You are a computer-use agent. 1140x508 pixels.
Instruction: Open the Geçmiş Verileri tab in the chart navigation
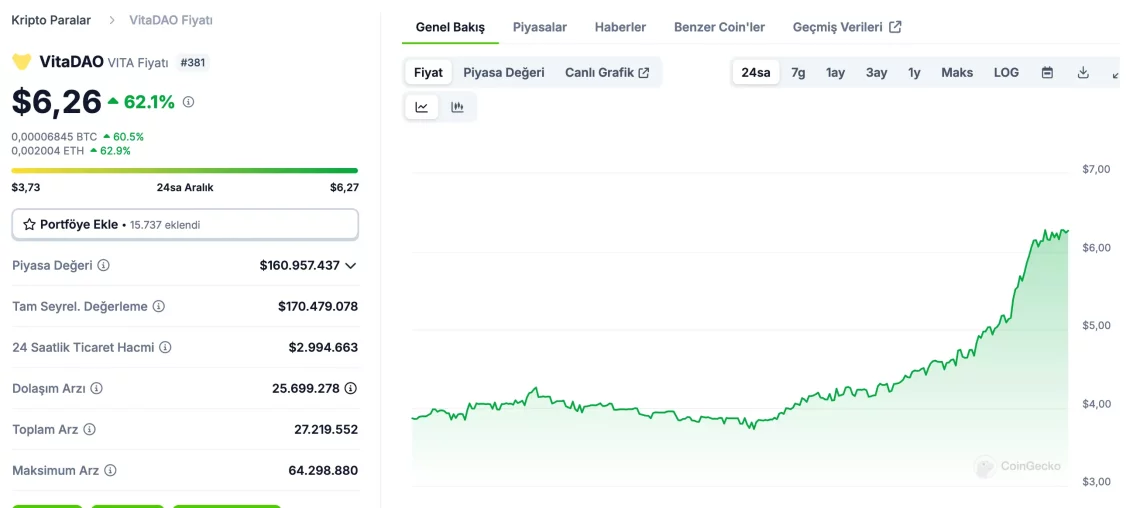(847, 27)
